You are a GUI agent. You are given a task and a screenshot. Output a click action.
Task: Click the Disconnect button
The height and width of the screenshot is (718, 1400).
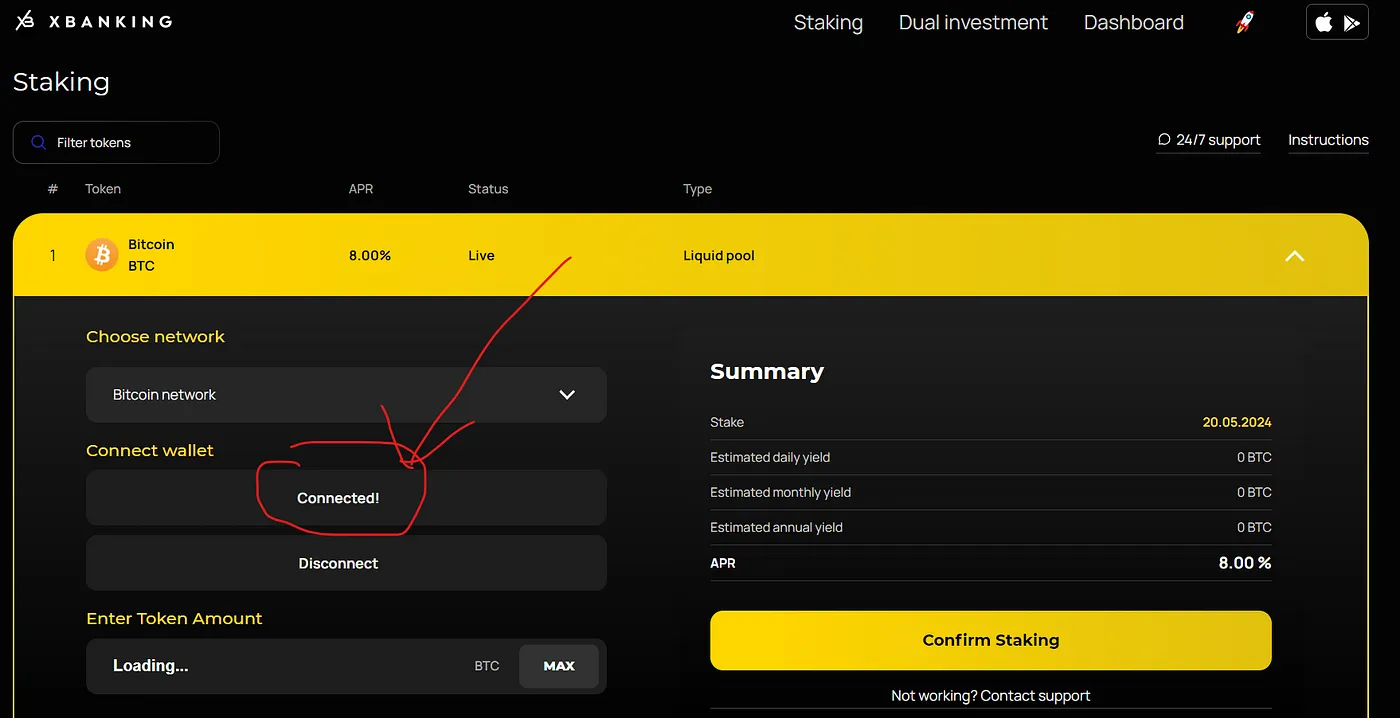click(x=346, y=563)
